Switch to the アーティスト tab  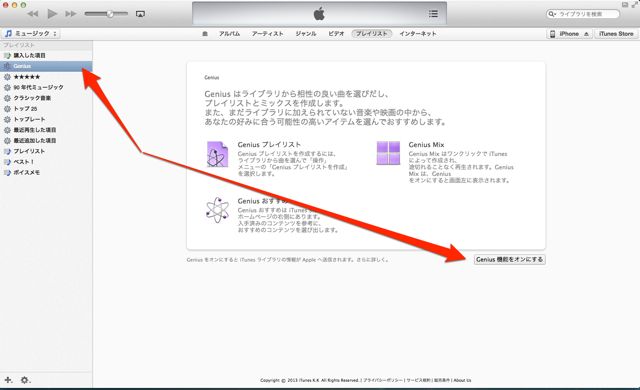(x=267, y=33)
